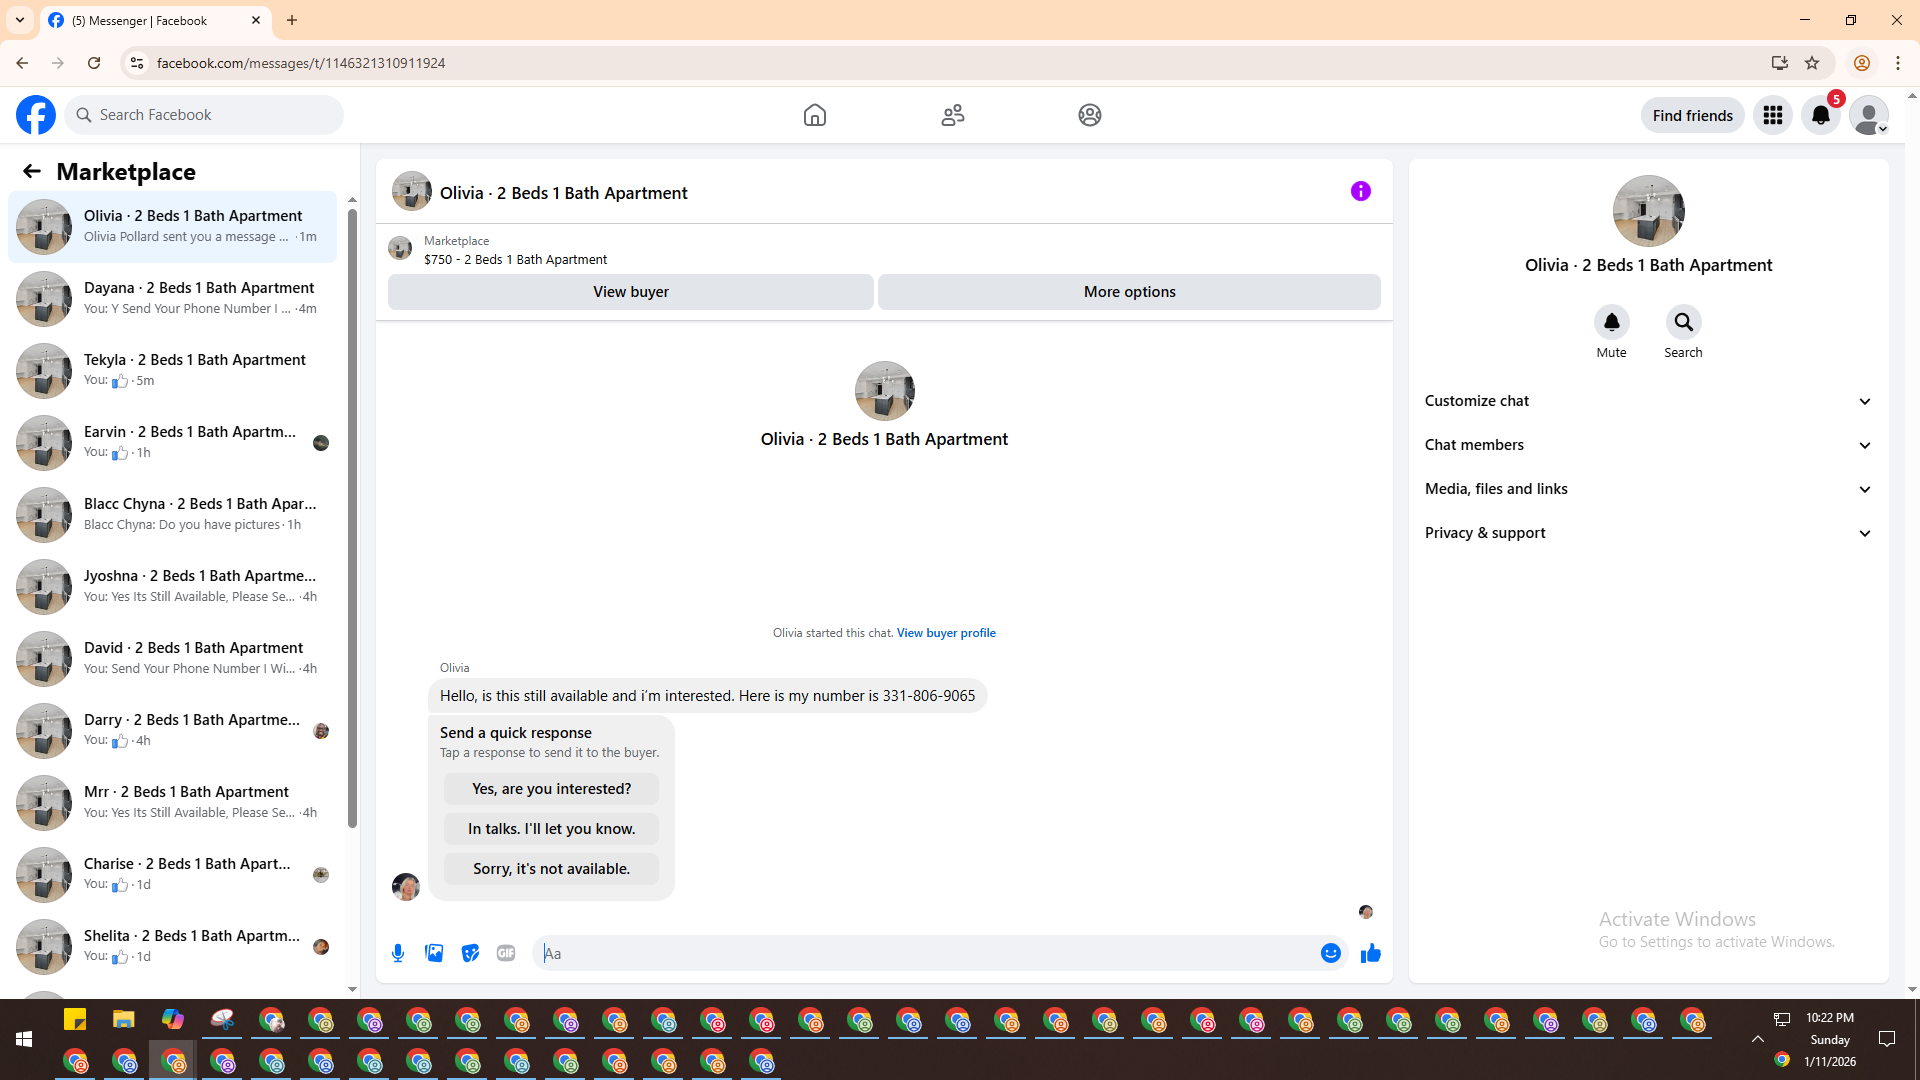Expand Customize chat section
Viewport: 1920px width, 1080px height.
1648,401
